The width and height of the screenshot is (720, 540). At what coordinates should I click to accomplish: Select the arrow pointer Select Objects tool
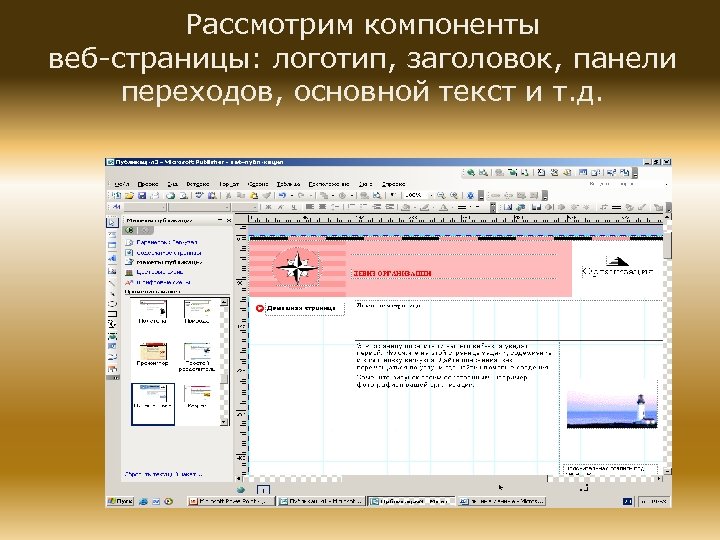[112, 222]
